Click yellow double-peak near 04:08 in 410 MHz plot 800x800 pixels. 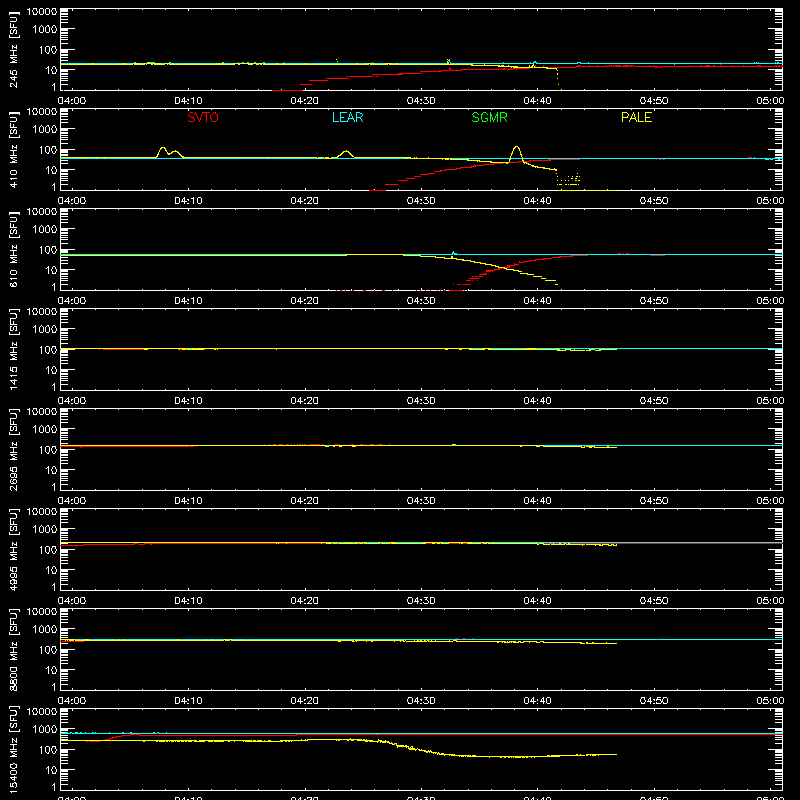pyautogui.click(x=169, y=152)
